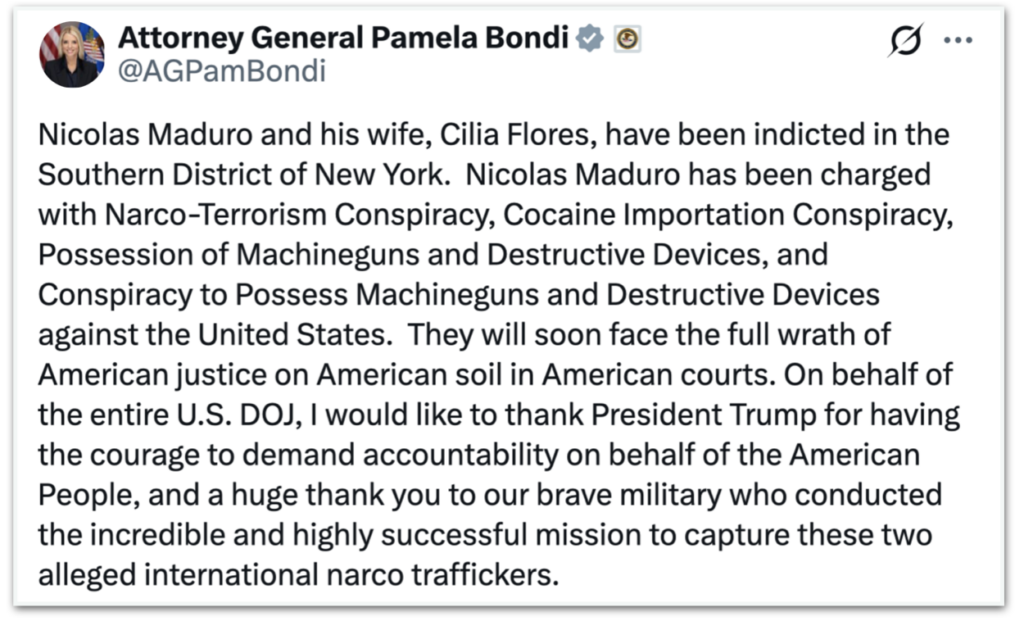The width and height of the screenshot is (1024, 621).
Task: Click the Grok icon on the post
Action: [x=906, y=40]
